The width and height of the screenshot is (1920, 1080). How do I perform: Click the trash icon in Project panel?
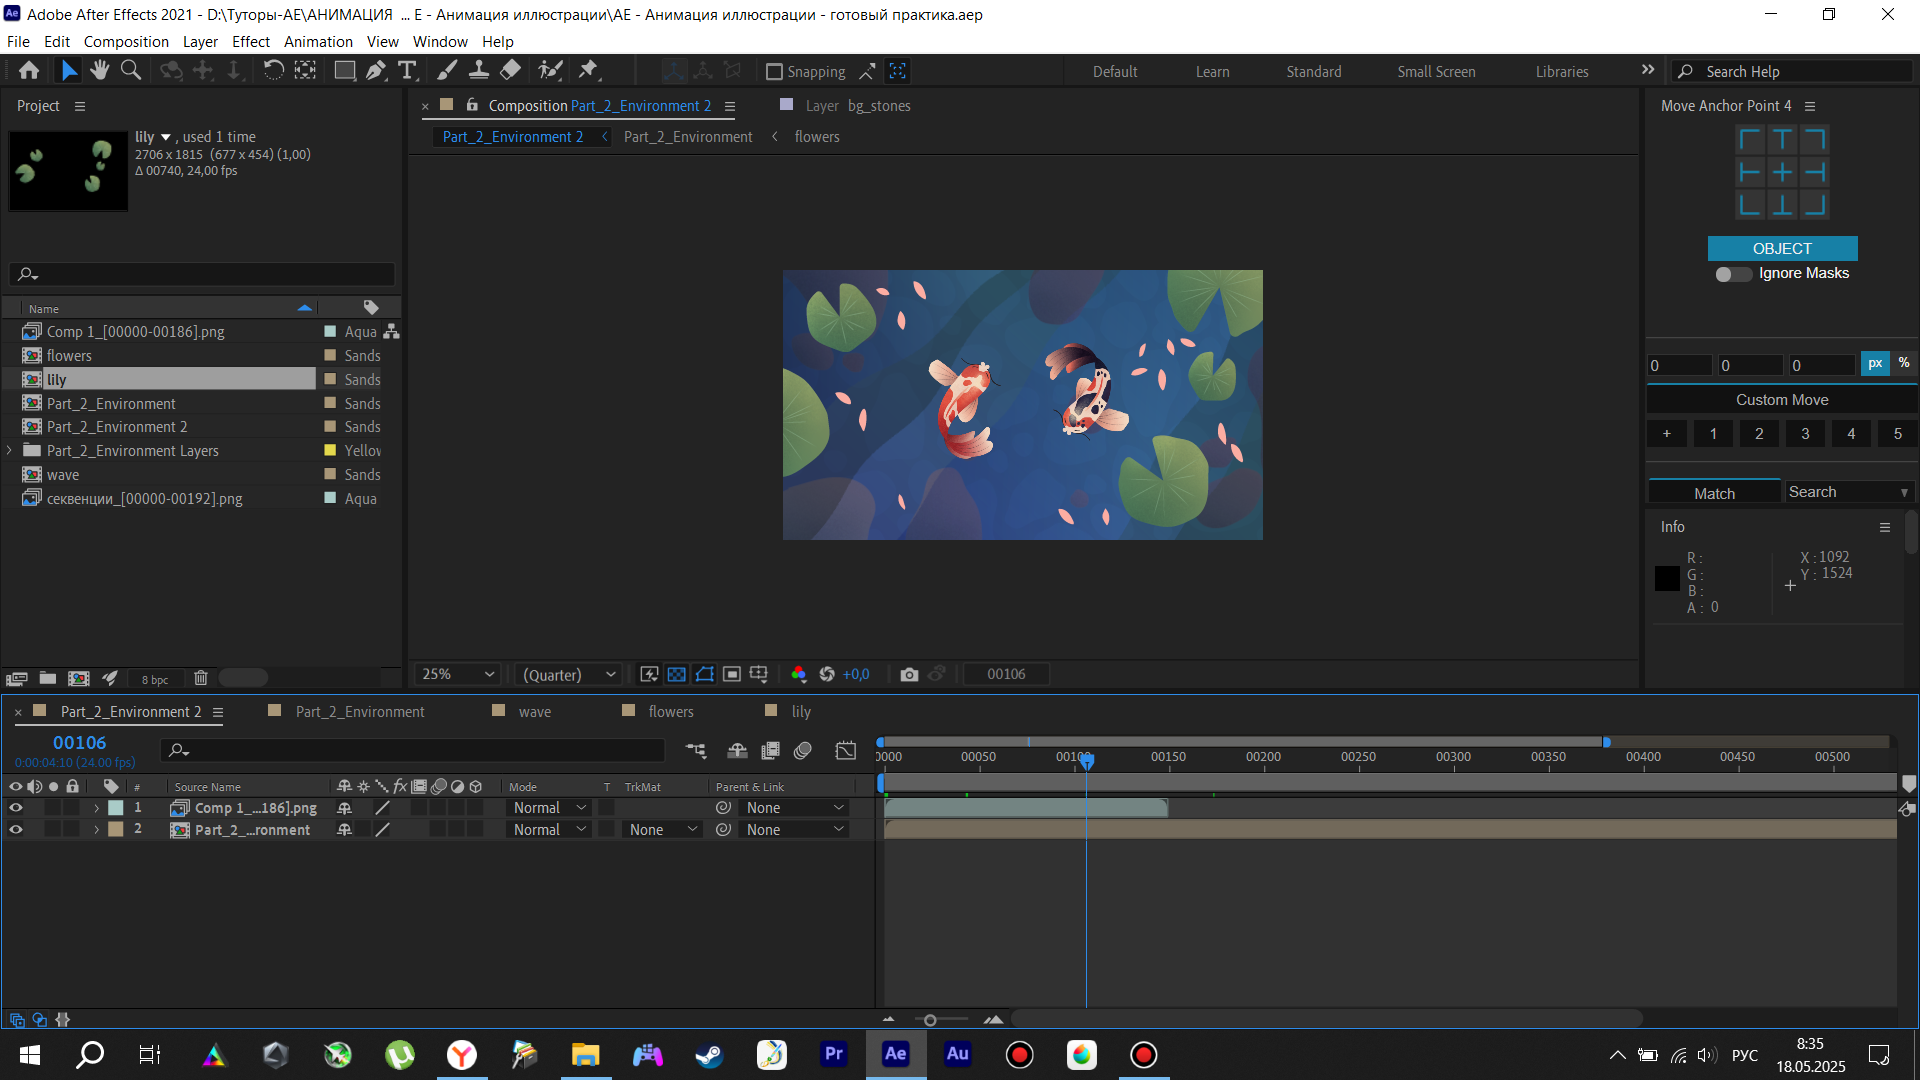[x=201, y=679]
